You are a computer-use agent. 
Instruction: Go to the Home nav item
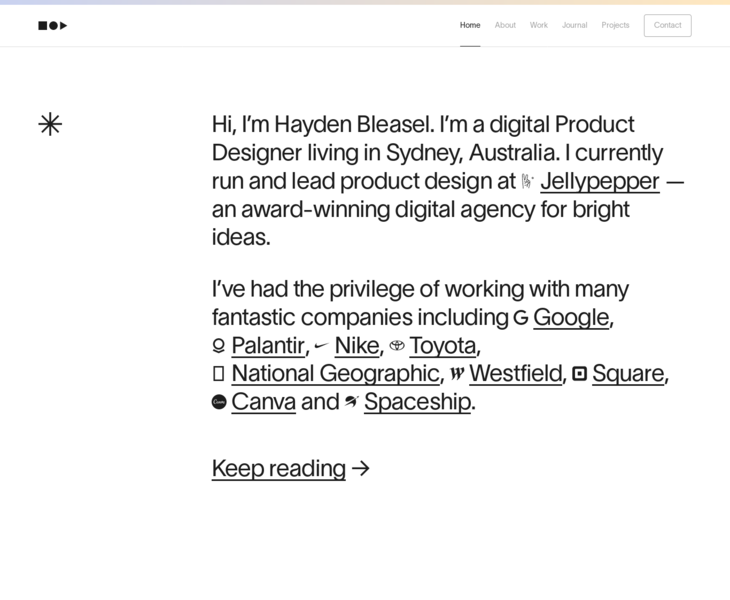pyautogui.click(x=470, y=25)
